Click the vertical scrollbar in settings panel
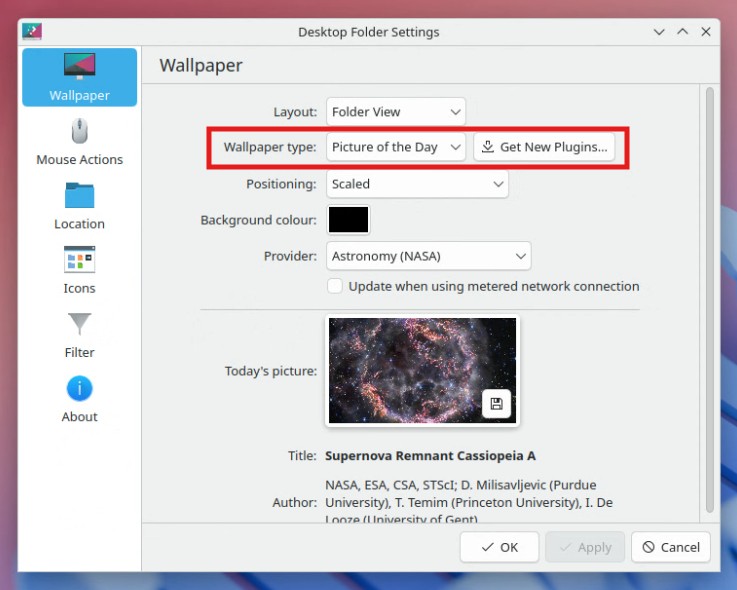737x590 pixels. [709, 300]
